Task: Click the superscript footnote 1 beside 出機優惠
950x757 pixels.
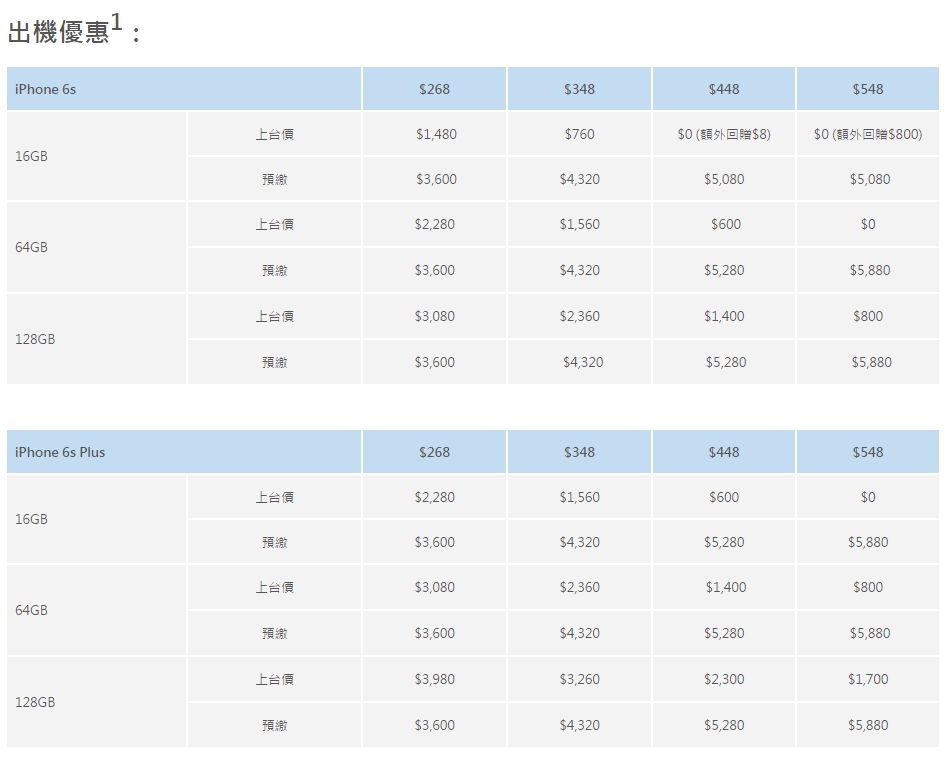Action: pos(117,22)
